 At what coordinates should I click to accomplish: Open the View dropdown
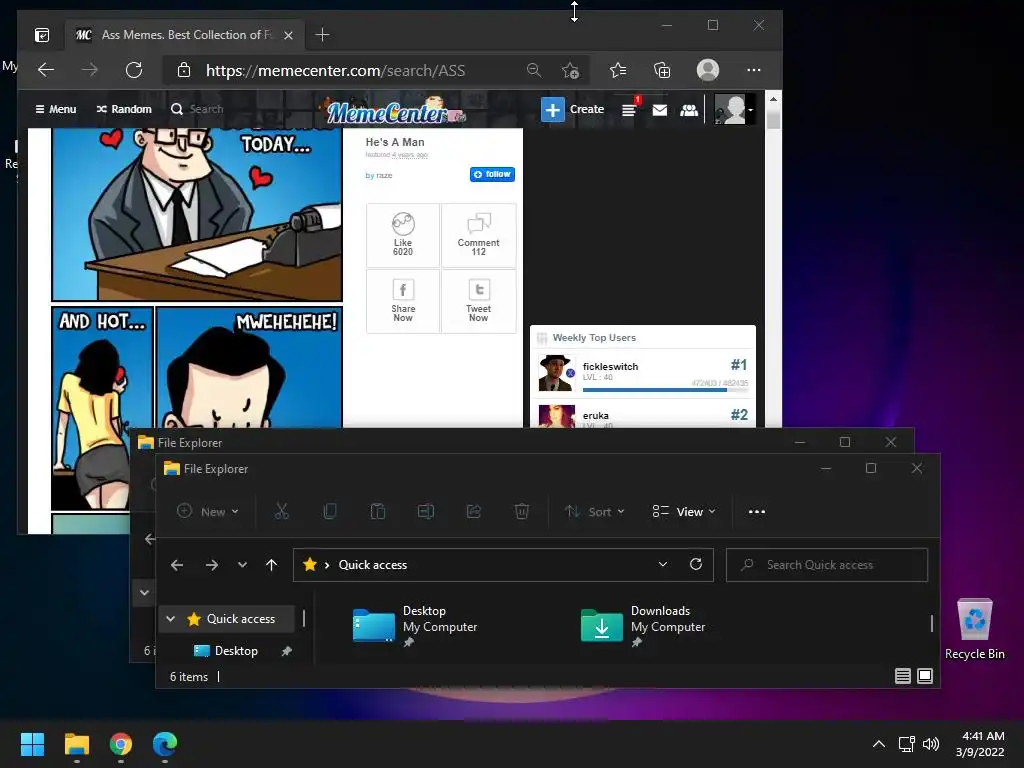tap(684, 511)
